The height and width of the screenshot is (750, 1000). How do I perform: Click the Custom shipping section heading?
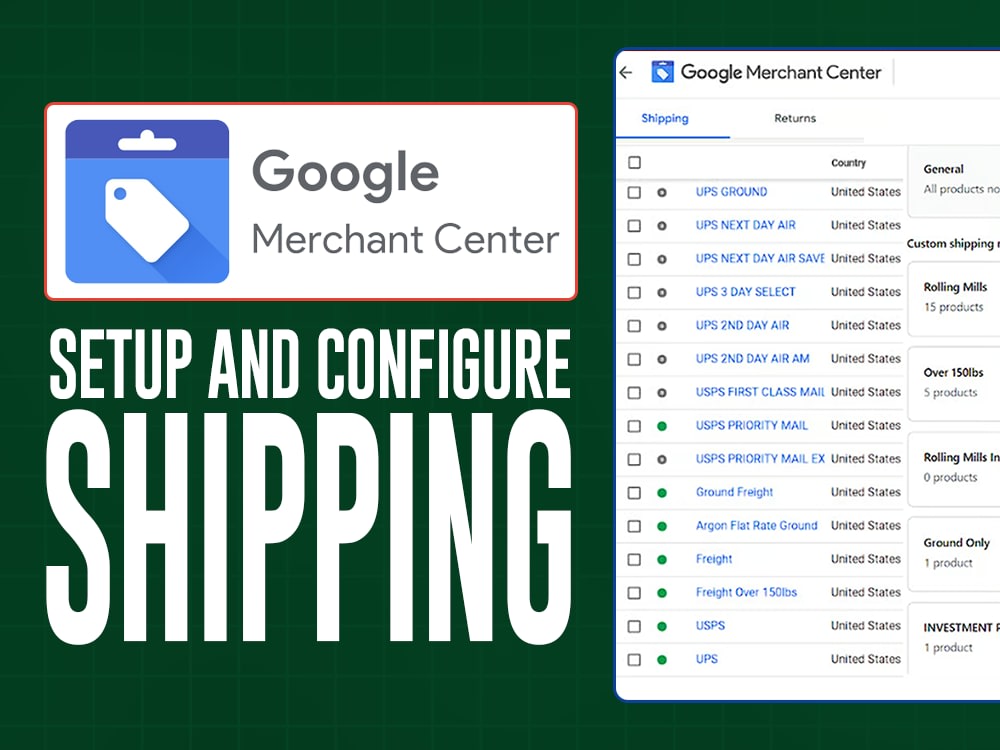pyautogui.click(x=953, y=243)
